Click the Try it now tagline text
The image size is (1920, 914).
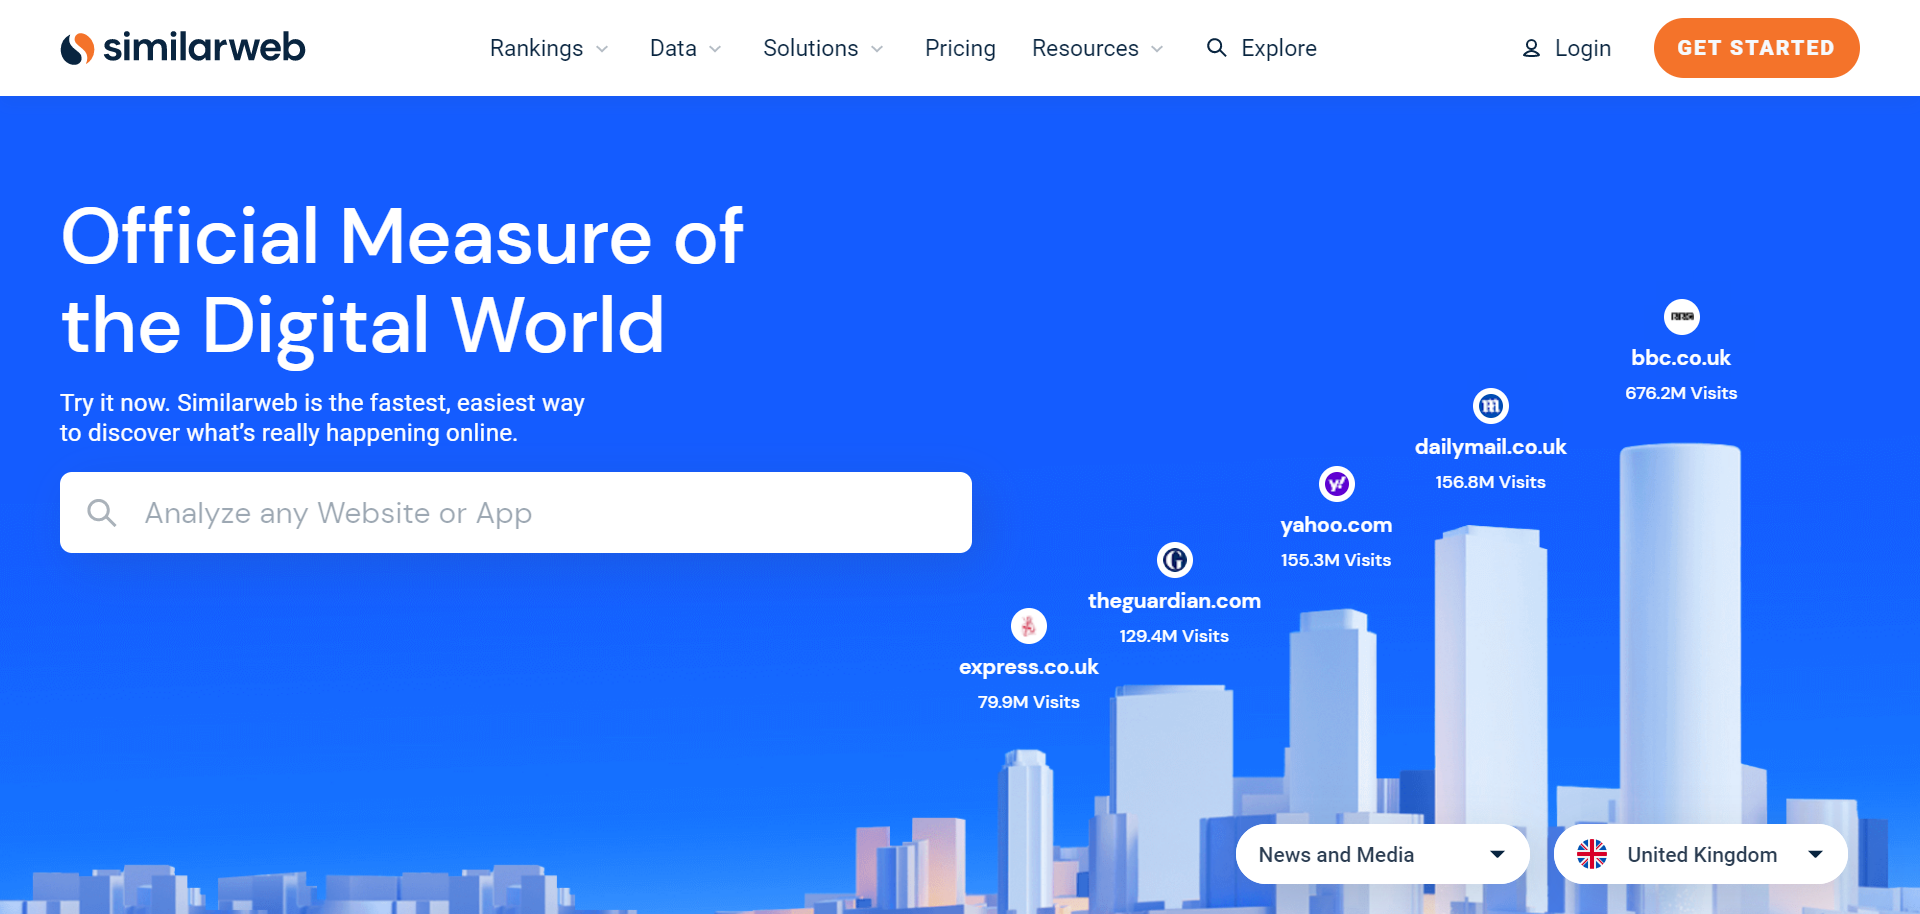point(322,418)
